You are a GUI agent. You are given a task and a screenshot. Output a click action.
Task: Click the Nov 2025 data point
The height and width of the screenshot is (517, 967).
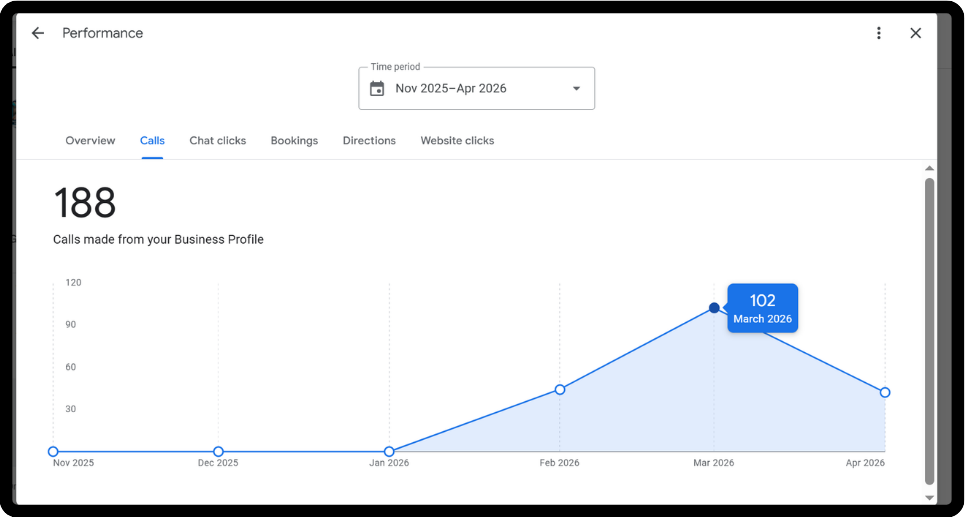(53, 452)
